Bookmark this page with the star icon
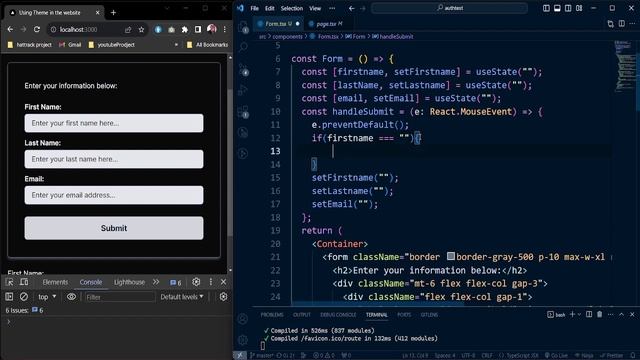The image size is (640, 360). pos(141,29)
